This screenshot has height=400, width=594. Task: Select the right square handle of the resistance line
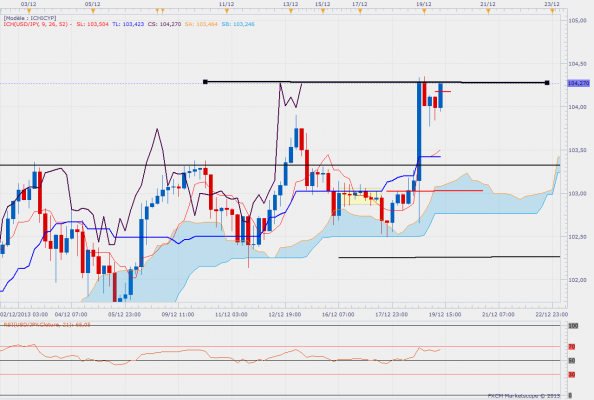tap(547, 83)
